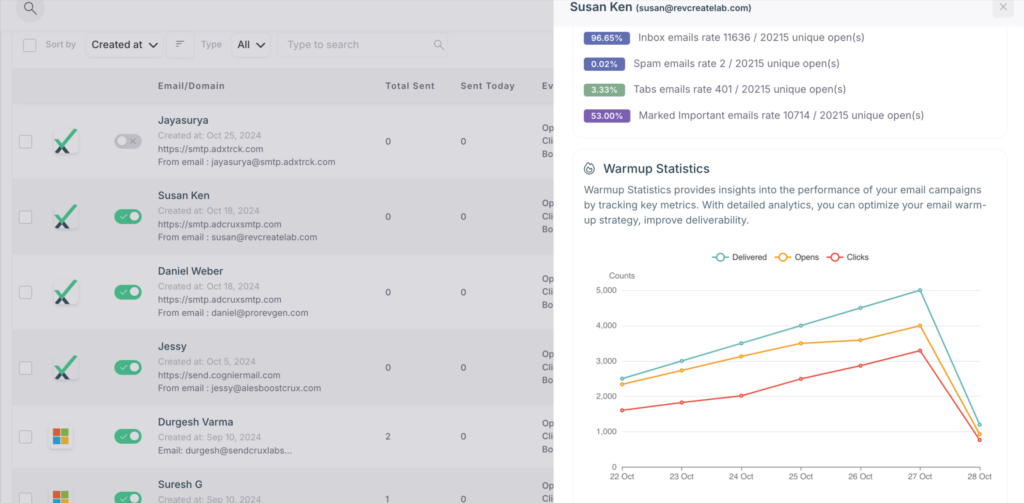Viewport: 1024px width, 503px height.
Task: Check the checkbox for the Jessy row
Action: click(x=26, y=368)
